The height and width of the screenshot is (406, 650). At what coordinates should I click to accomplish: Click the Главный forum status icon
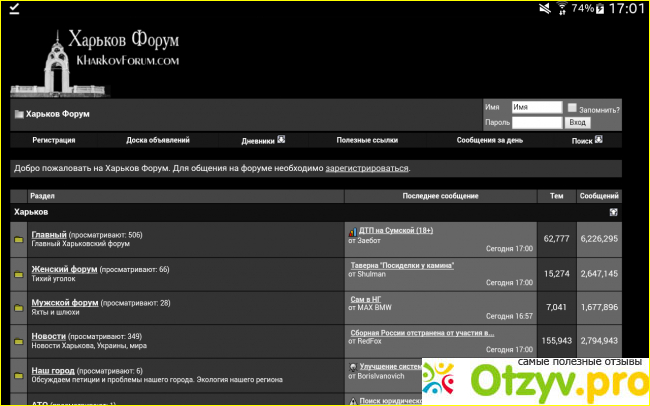(18, 240)
